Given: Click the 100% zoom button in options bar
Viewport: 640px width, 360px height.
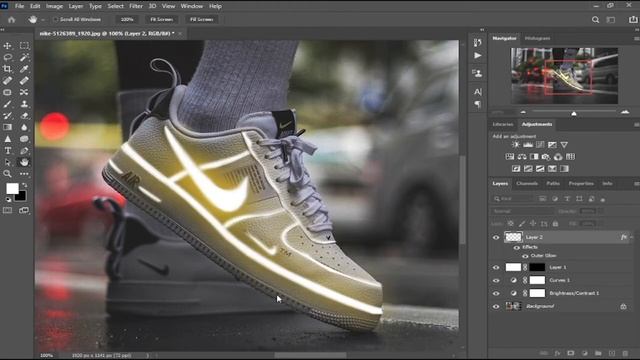Looking at the screenshot, I should pyautogui.click(x=127, y=20).
